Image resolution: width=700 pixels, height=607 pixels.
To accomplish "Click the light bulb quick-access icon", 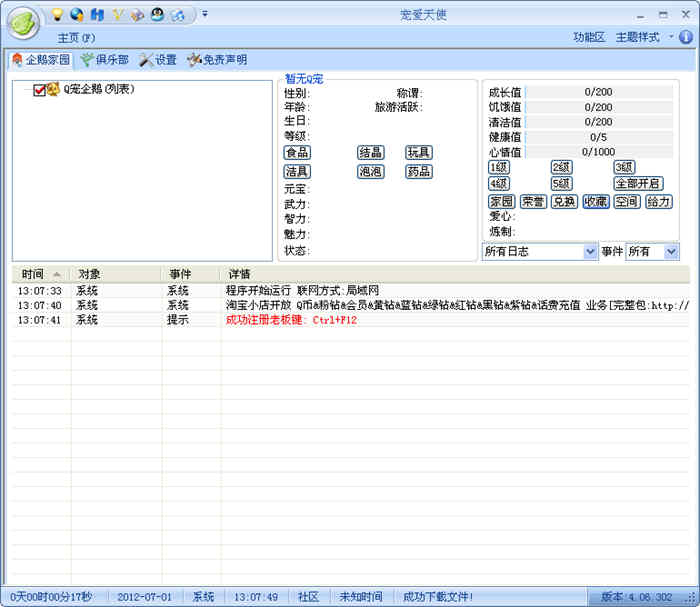I will [57, 15].
